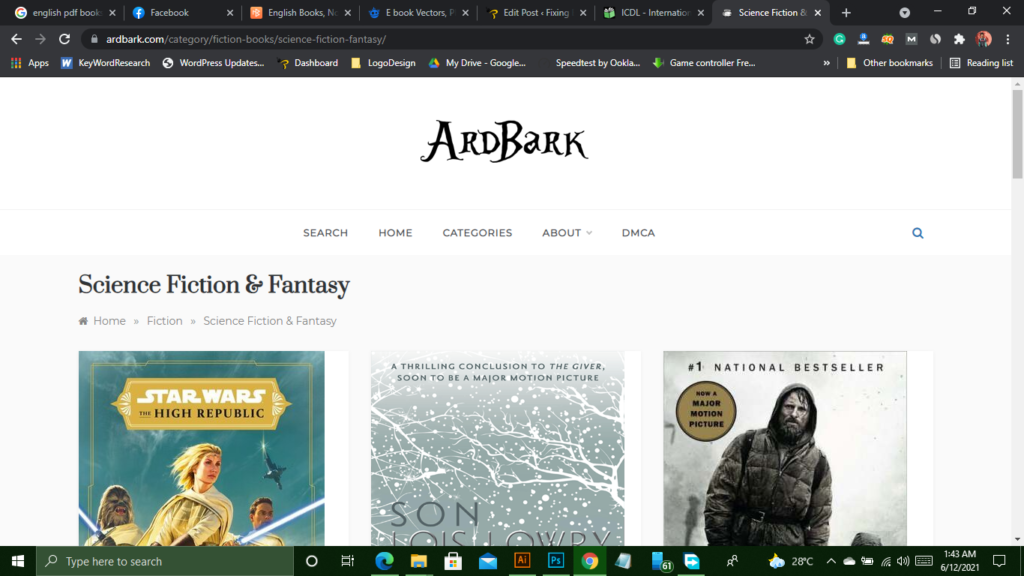The image size is (1024, 576).
Task: Open the Chrome three-dot menu
Action: click(1008, 39)
